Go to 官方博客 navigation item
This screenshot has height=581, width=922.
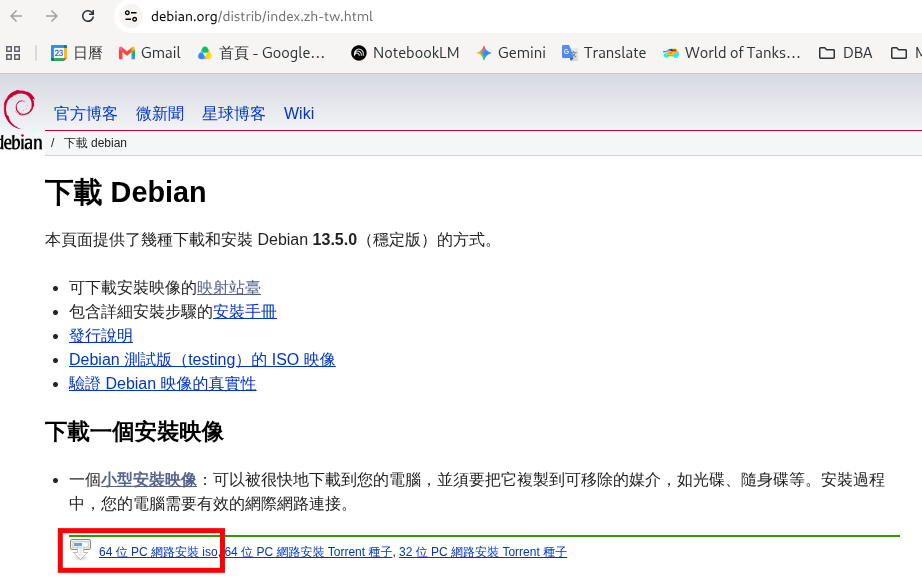(86, 113)
